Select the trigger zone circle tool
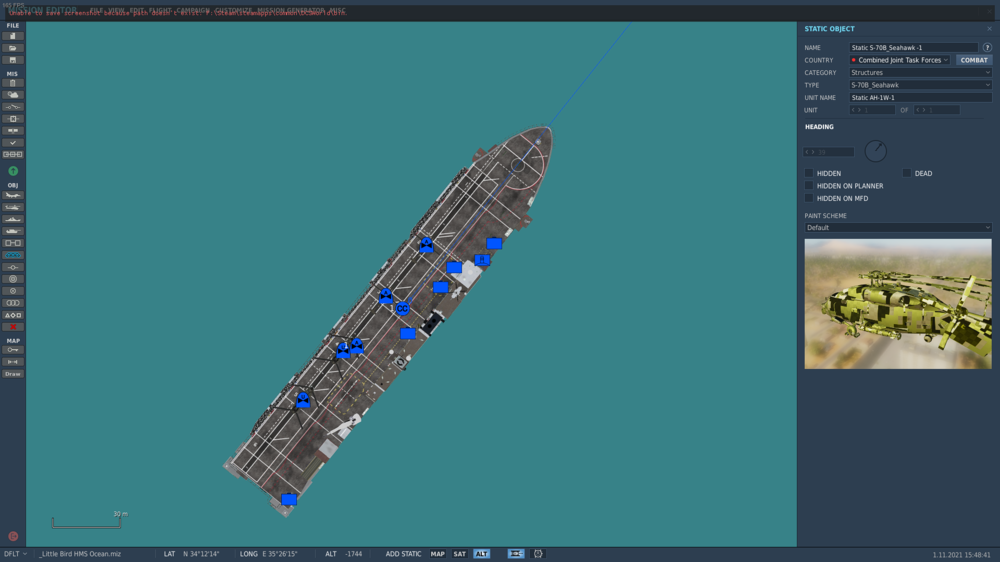Viewport: 1000px width, 562px height. [x=13, y=279]
